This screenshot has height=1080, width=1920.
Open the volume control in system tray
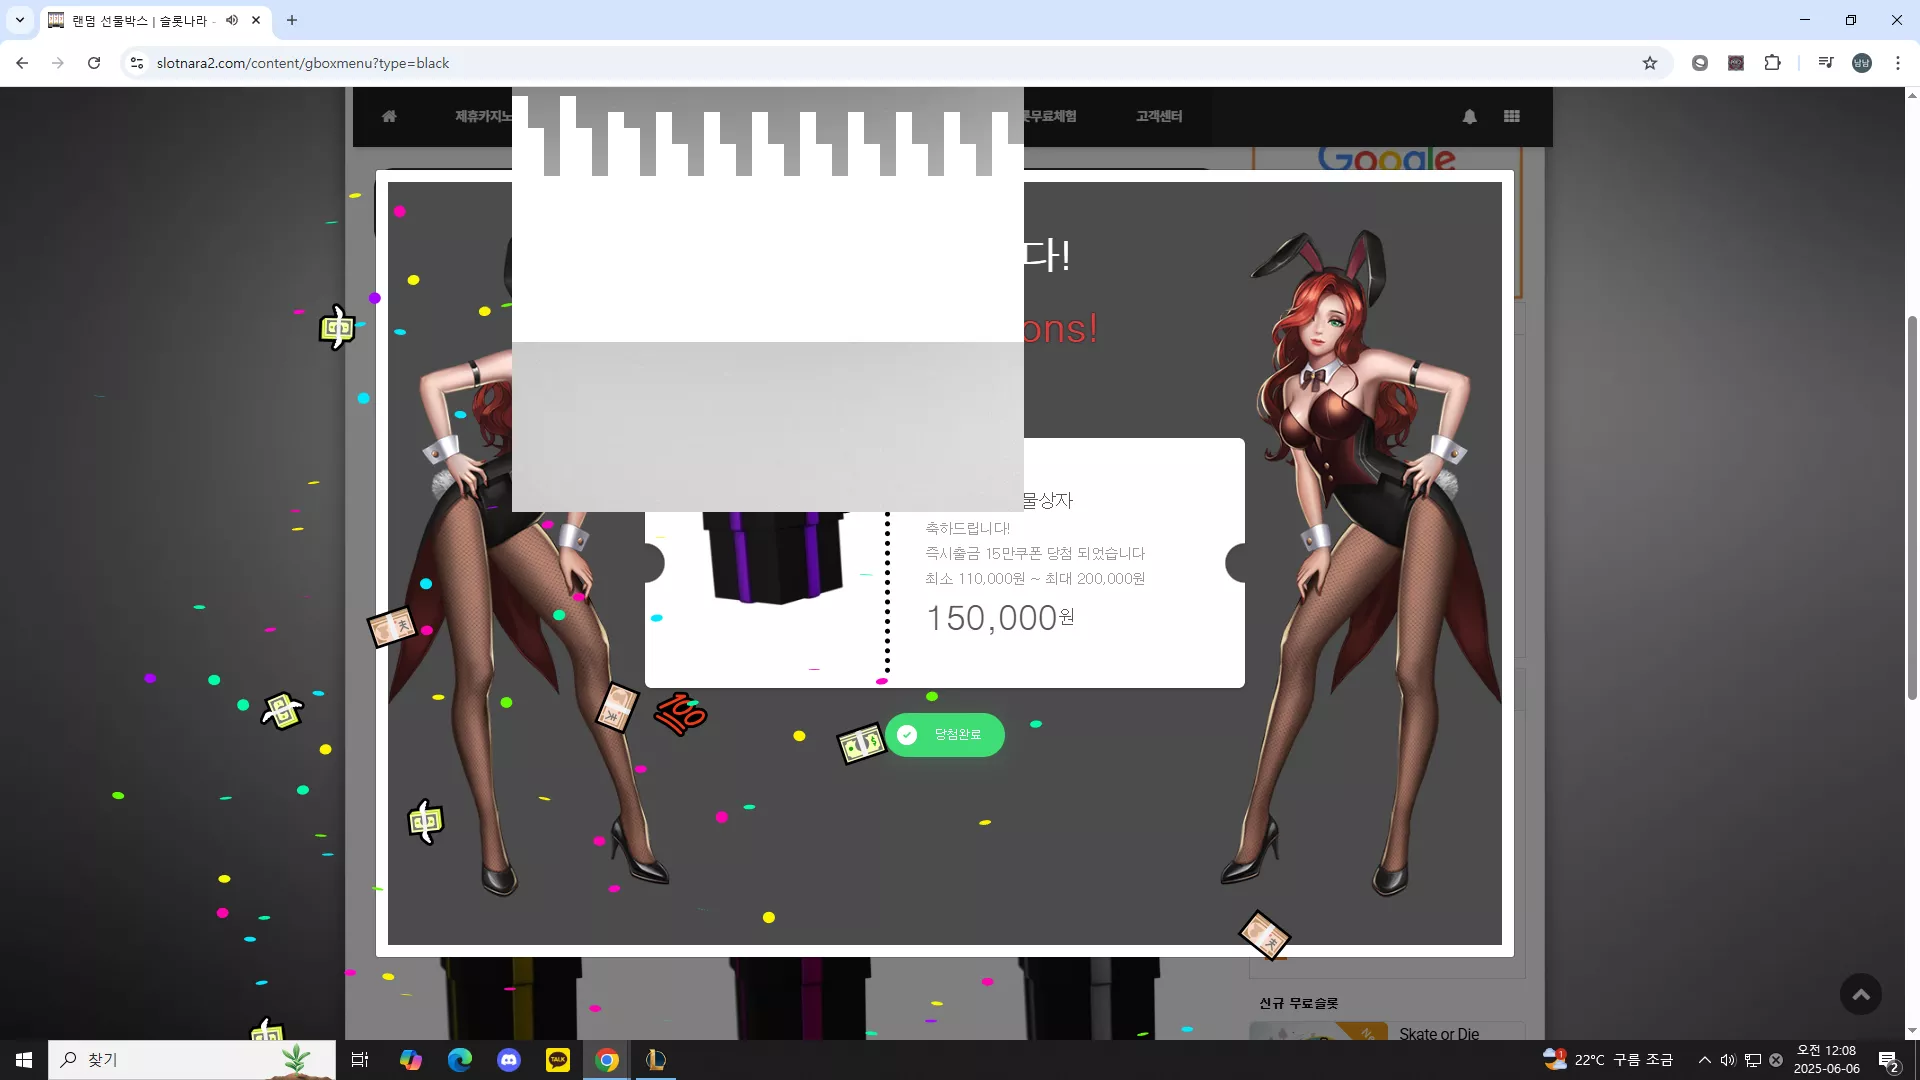point(1728,1060)
